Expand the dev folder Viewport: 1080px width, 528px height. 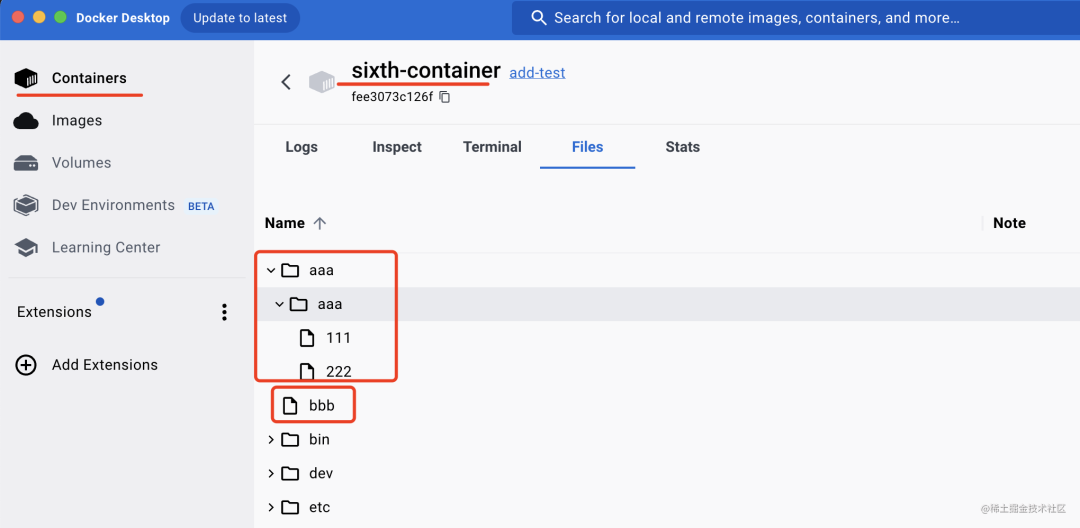(271, 474)
